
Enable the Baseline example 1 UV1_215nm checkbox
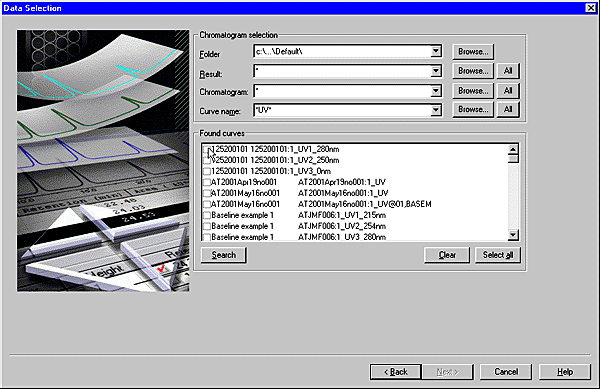coord(207,215)
